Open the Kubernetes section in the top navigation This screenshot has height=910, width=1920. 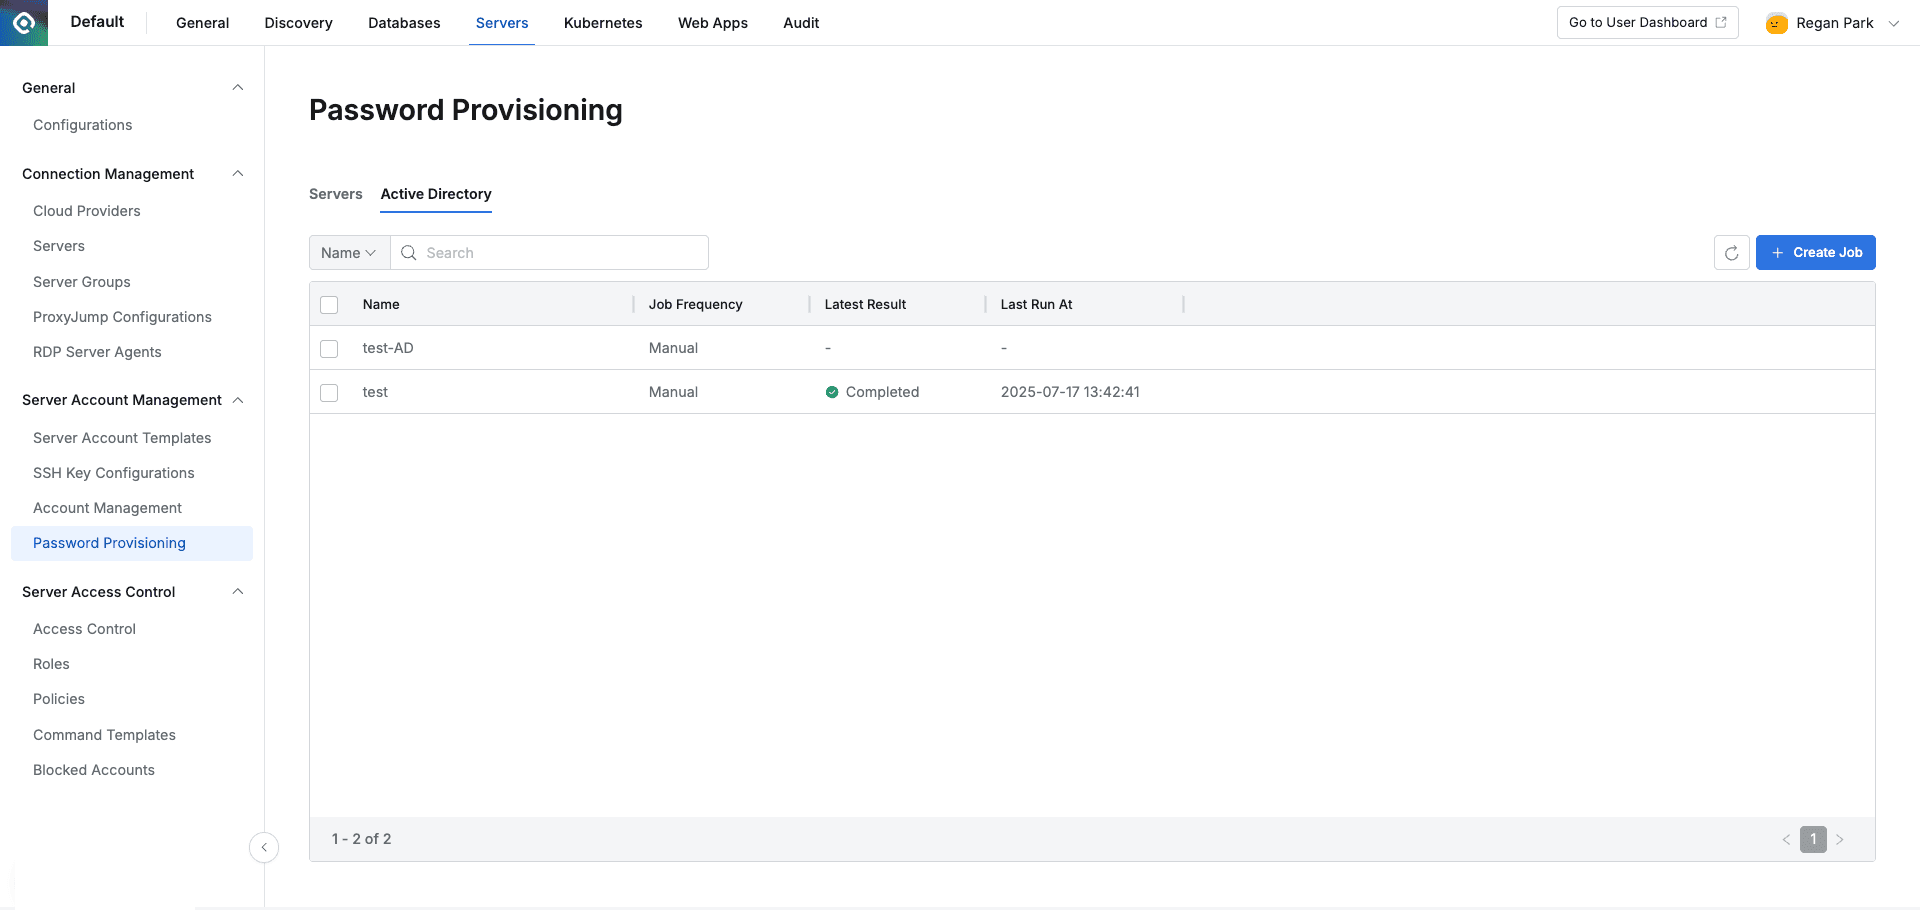[x=602, y=22]
